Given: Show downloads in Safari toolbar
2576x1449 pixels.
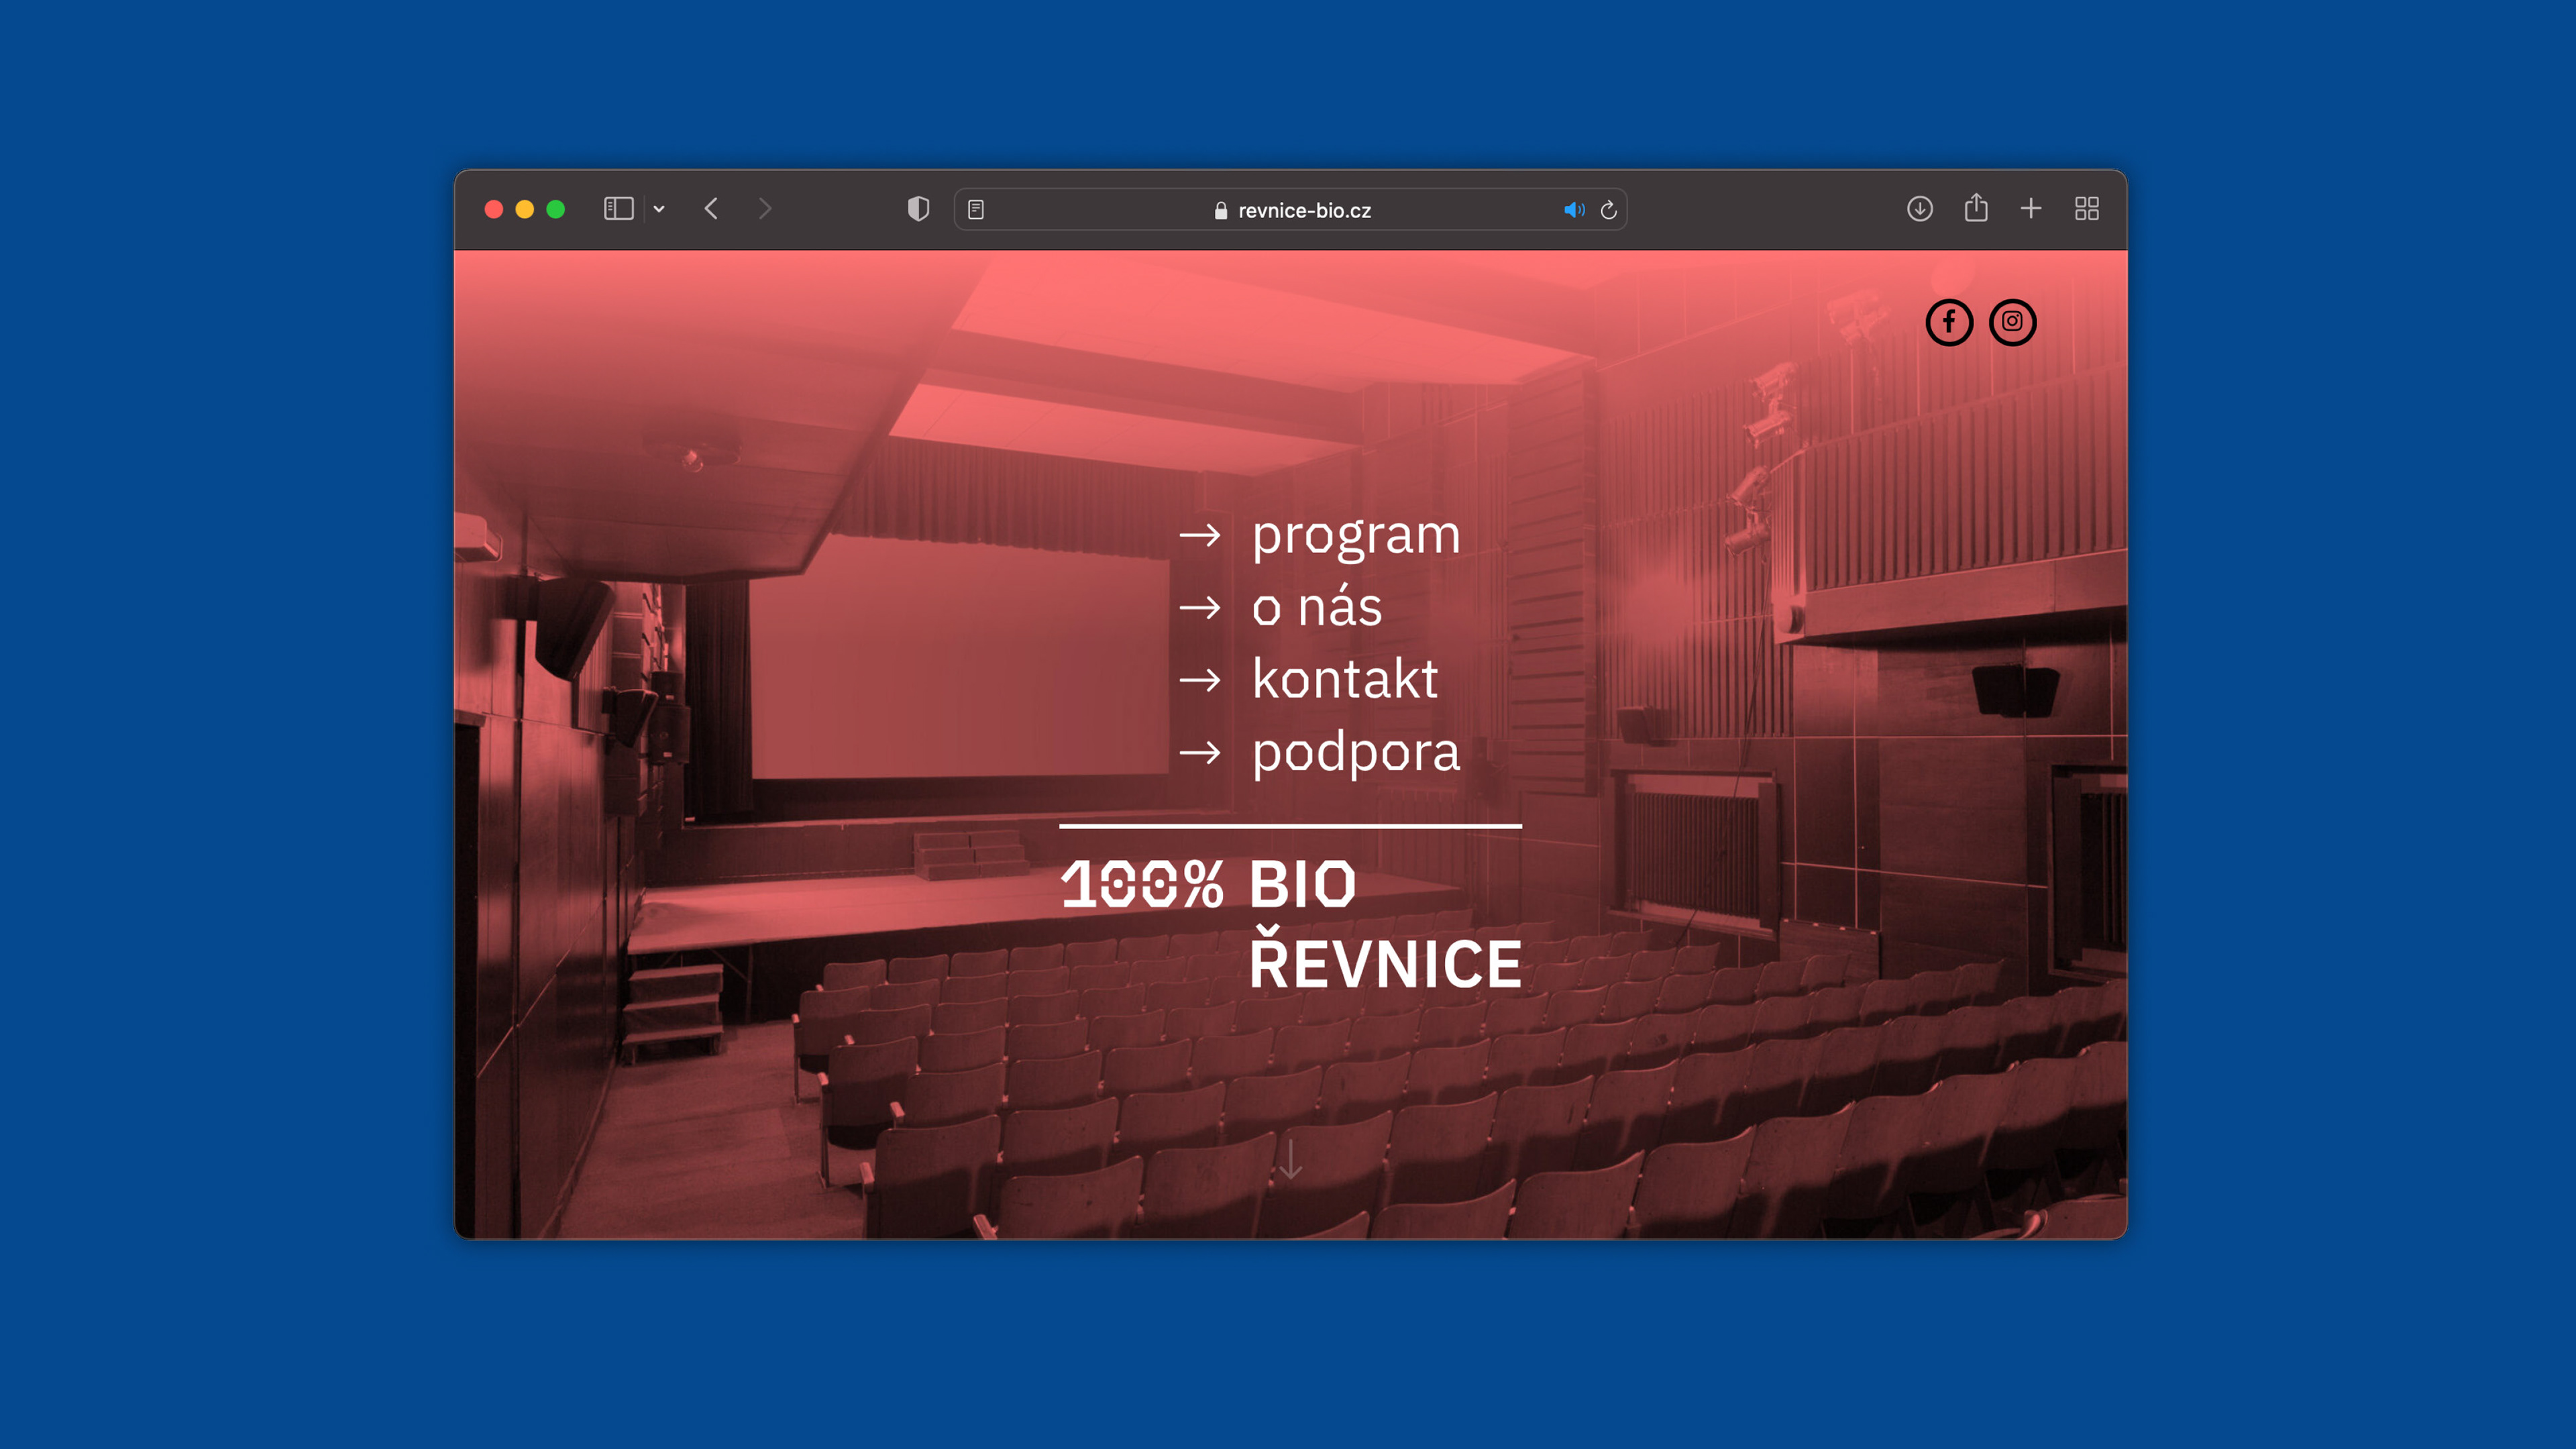Looking at the screenshot, I should pyautogui.click(x=1919, y=209).
